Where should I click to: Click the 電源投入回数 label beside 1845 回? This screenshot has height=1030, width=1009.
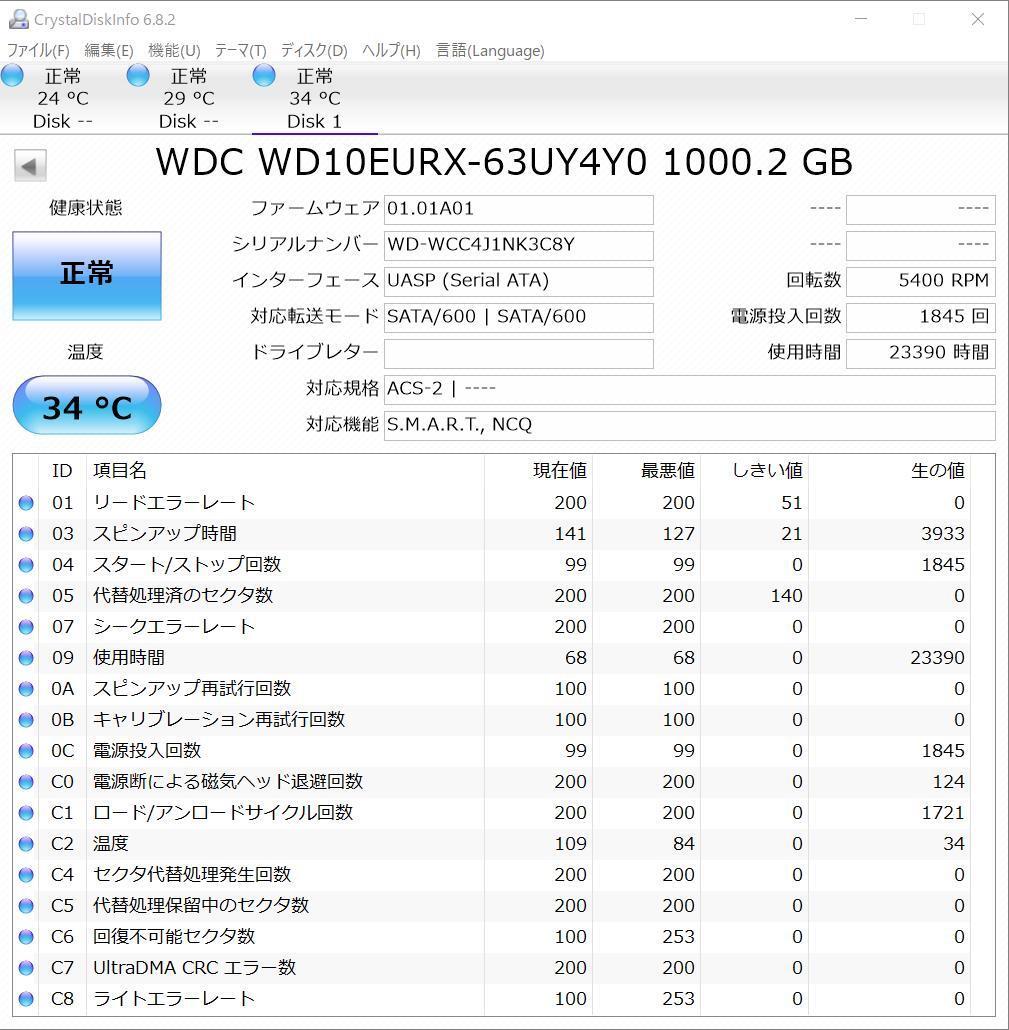(x=786, y=317)
